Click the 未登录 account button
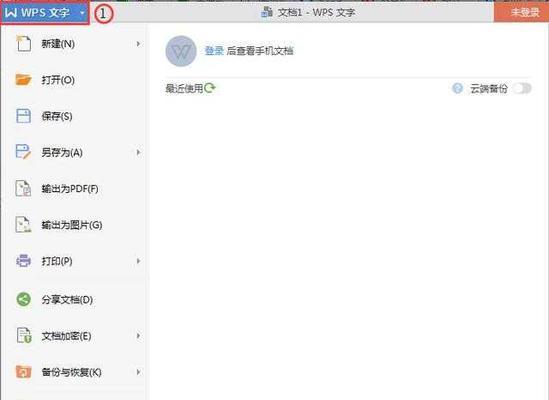This screenshot has width=549, height=400. pos(521,12)
